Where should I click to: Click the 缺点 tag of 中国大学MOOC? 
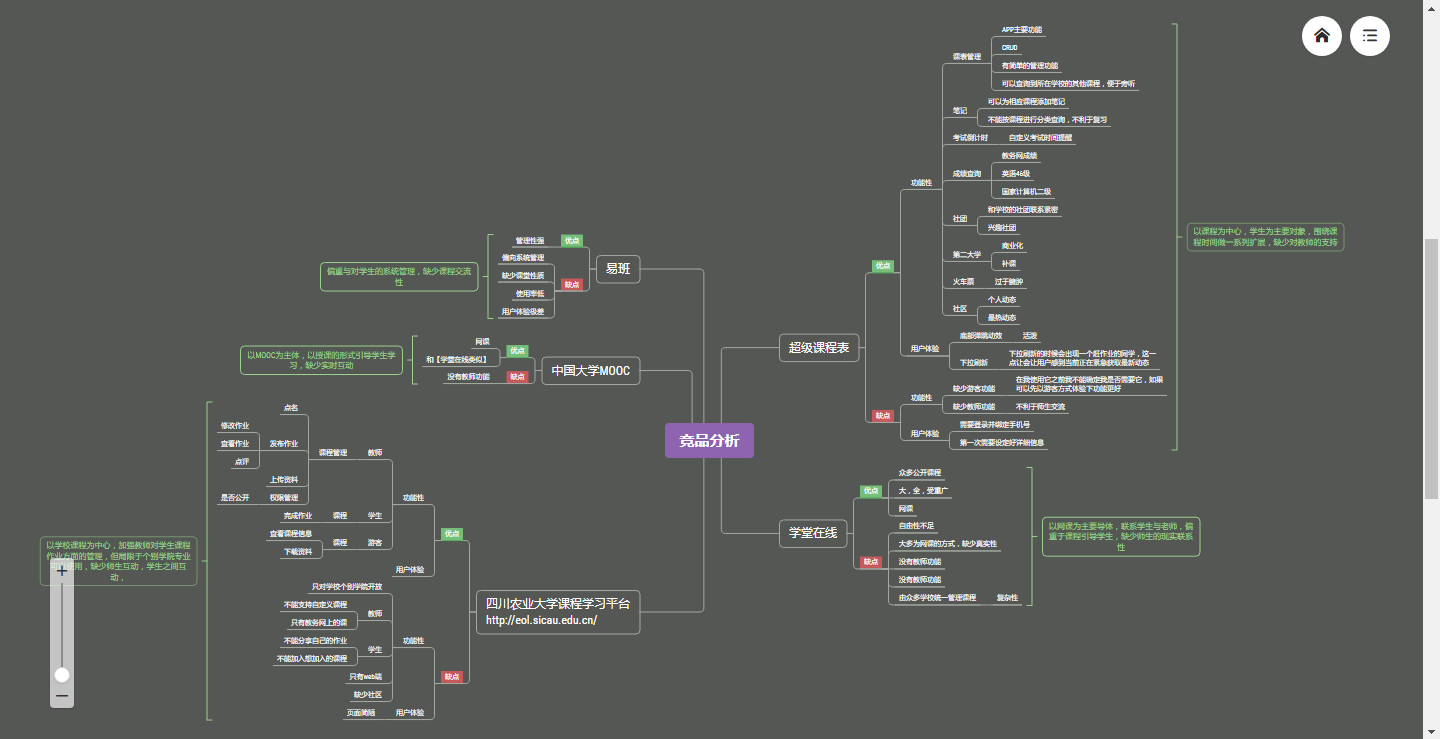(x=517, y=377)
